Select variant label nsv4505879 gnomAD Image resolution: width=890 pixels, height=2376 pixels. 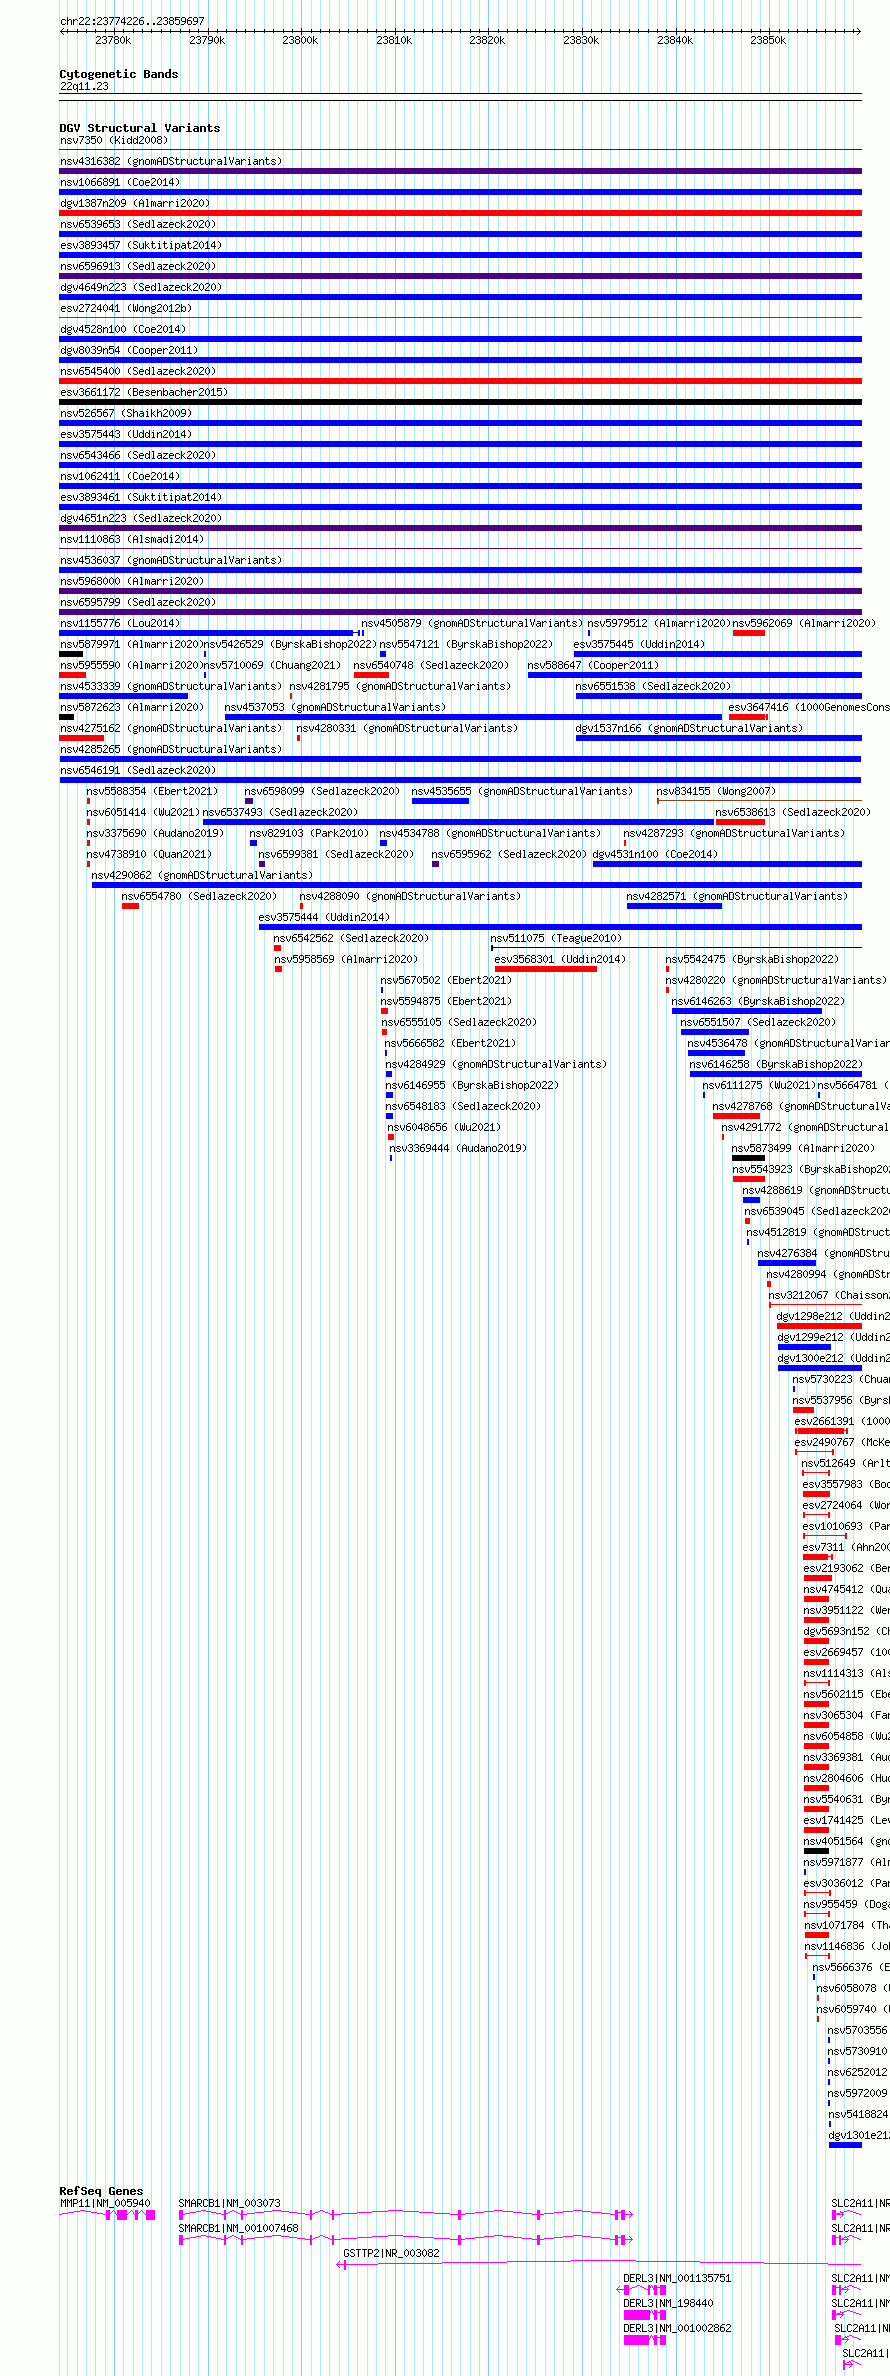pos(472,623)
